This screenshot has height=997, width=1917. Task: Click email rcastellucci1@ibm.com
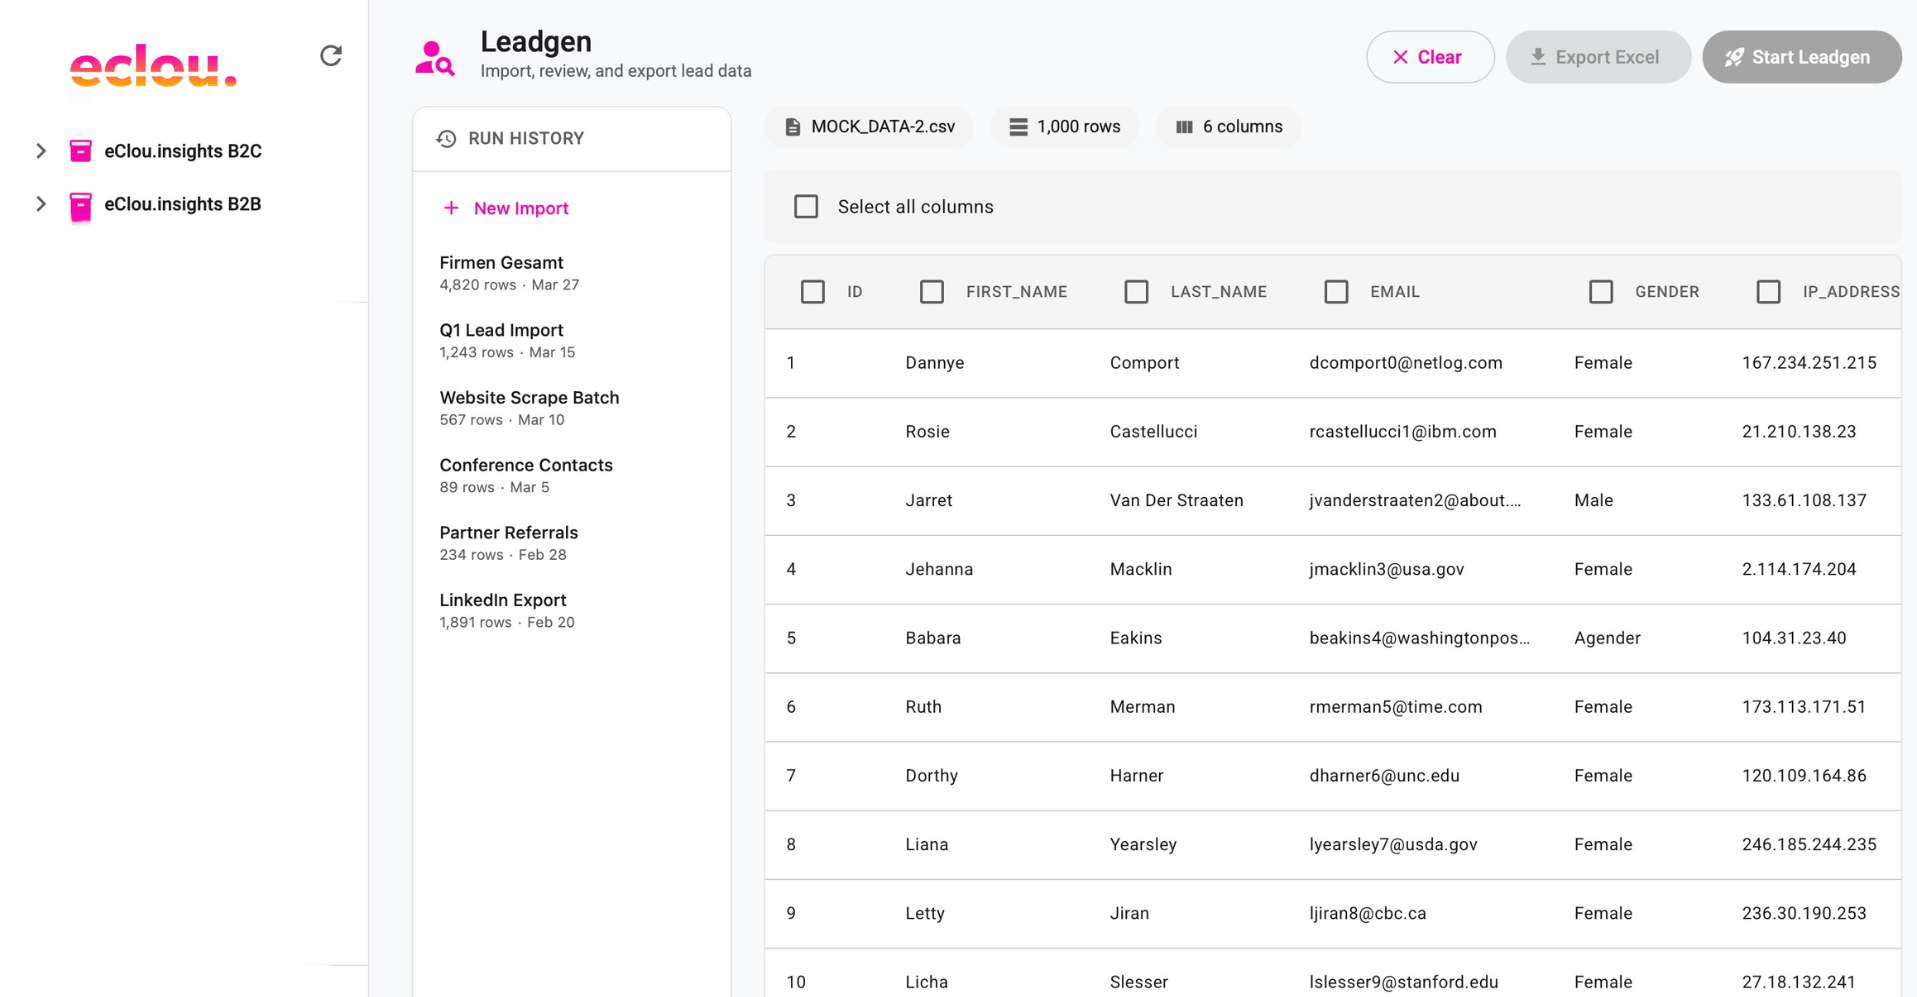point(1403,432)
